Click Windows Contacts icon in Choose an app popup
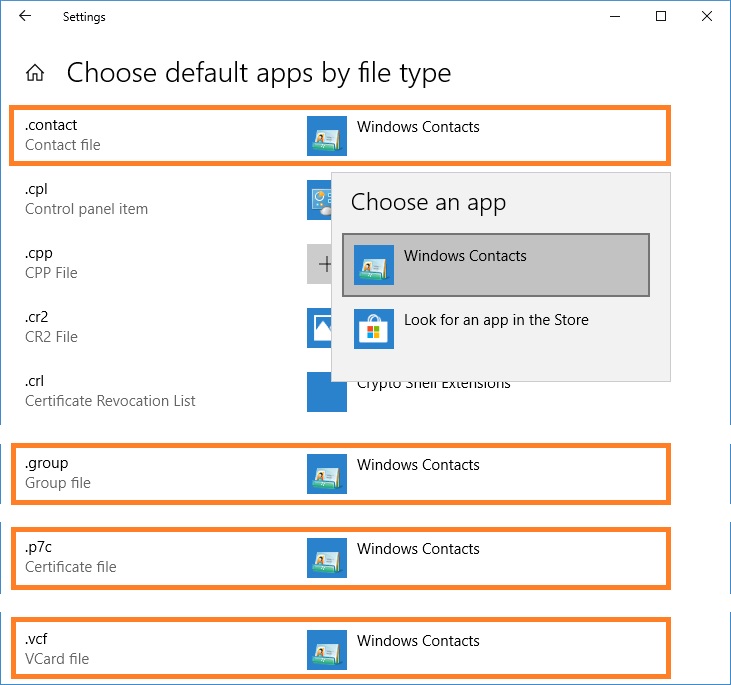The image size is (731, 685). tap(373, 265)
